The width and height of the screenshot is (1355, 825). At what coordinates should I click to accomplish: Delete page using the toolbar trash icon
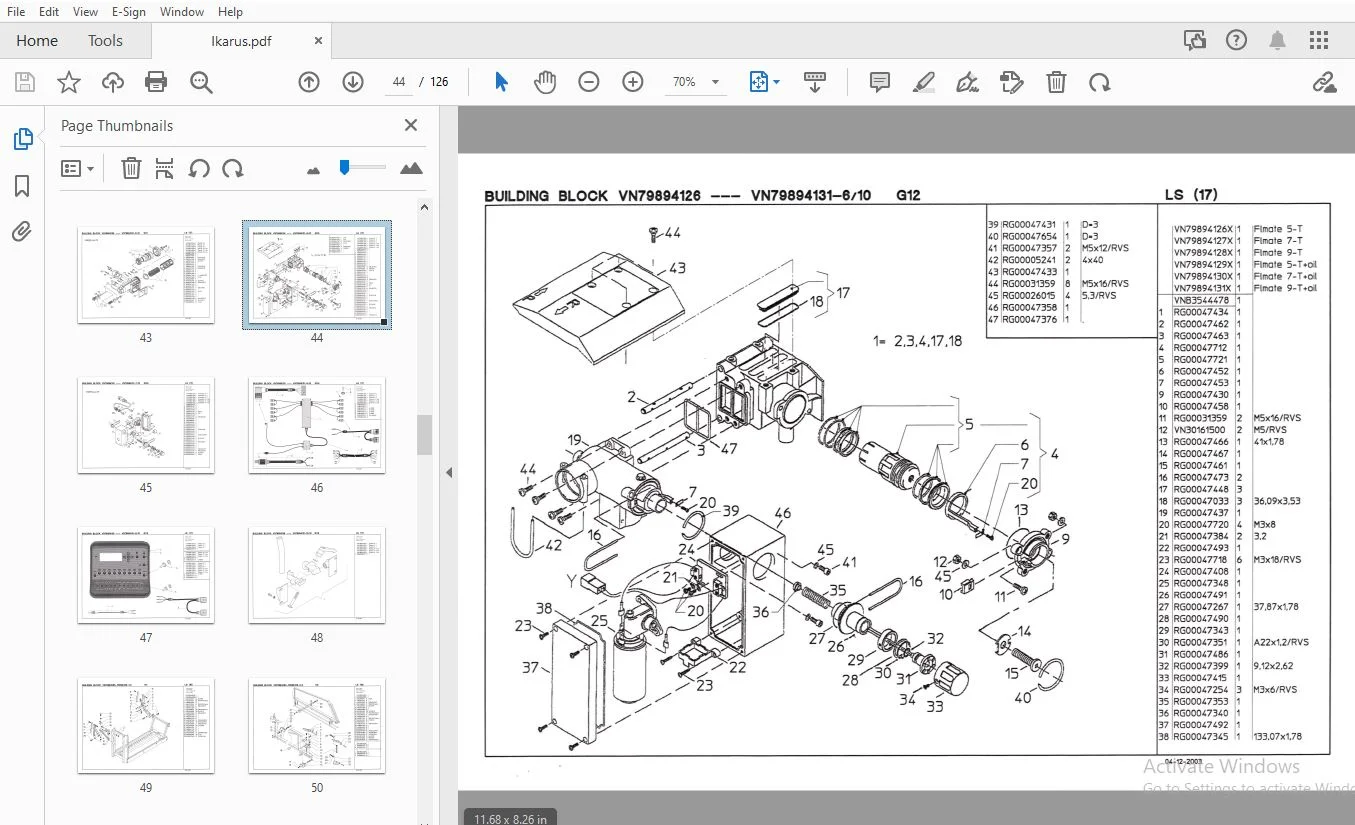click(x=1056, y=82)
